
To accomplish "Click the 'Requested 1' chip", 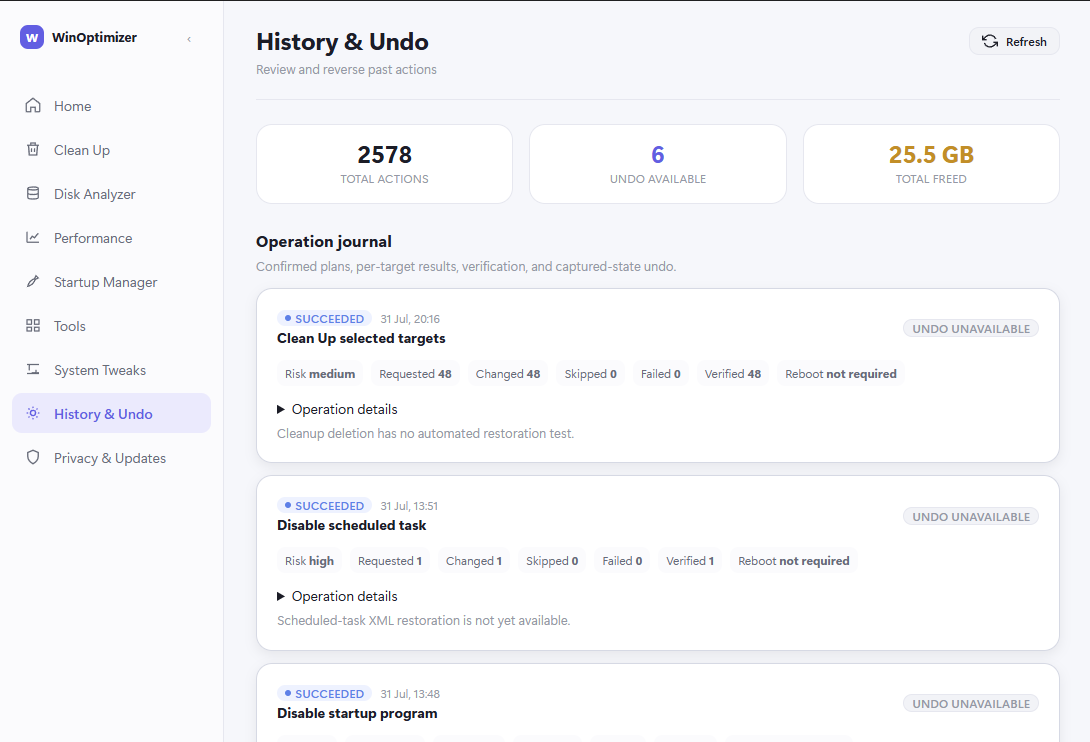I will [x=390, y=560].
